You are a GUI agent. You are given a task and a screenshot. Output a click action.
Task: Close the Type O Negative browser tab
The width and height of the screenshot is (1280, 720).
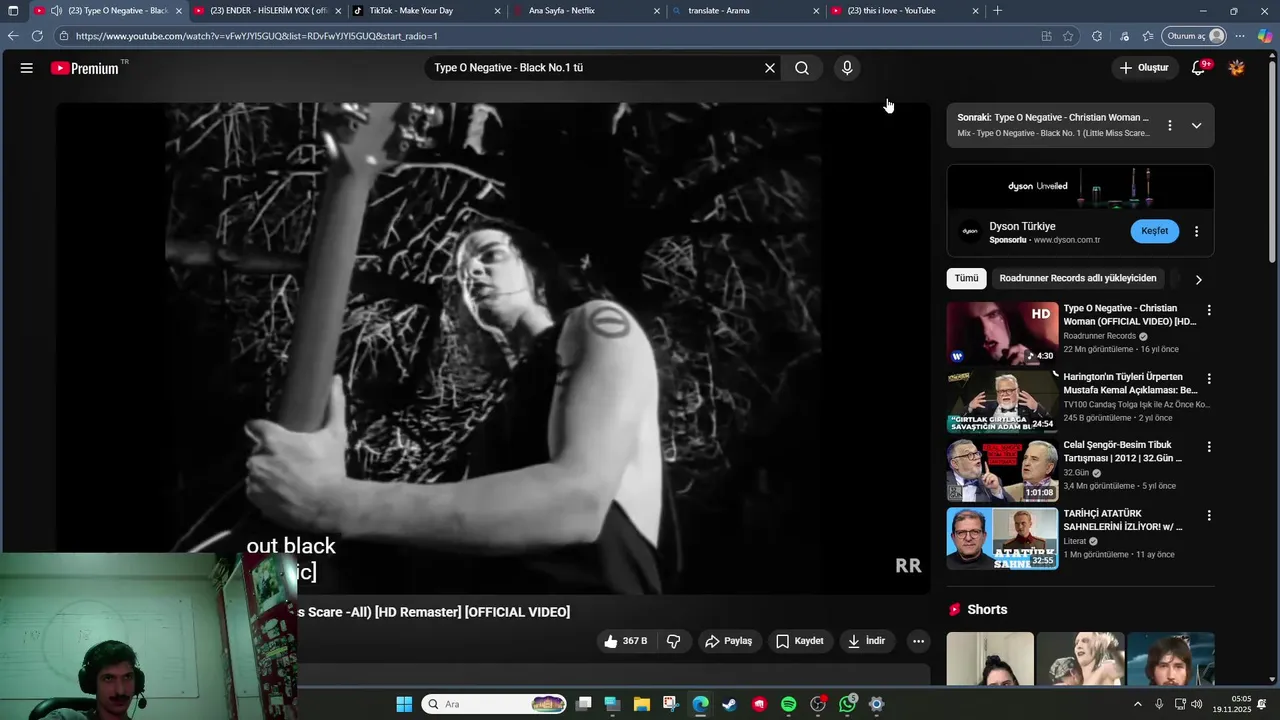pos(179,11)
